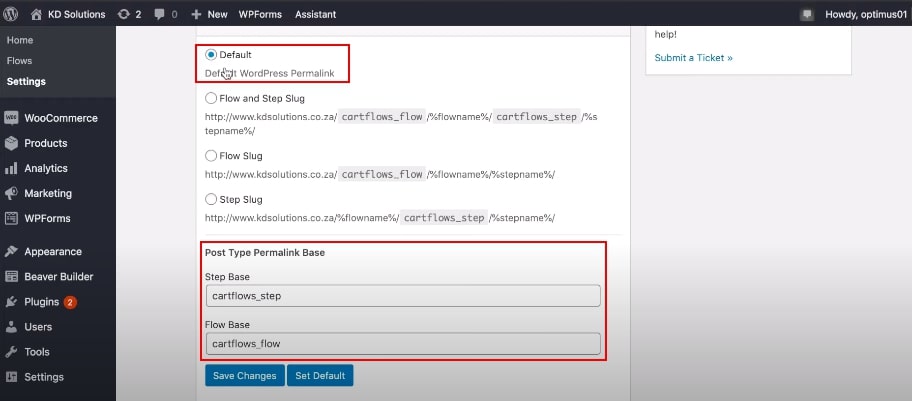This screenshot has width=912, height=401.
Task: Click Assistant in the admin bar
Action: tap(315, 14)
